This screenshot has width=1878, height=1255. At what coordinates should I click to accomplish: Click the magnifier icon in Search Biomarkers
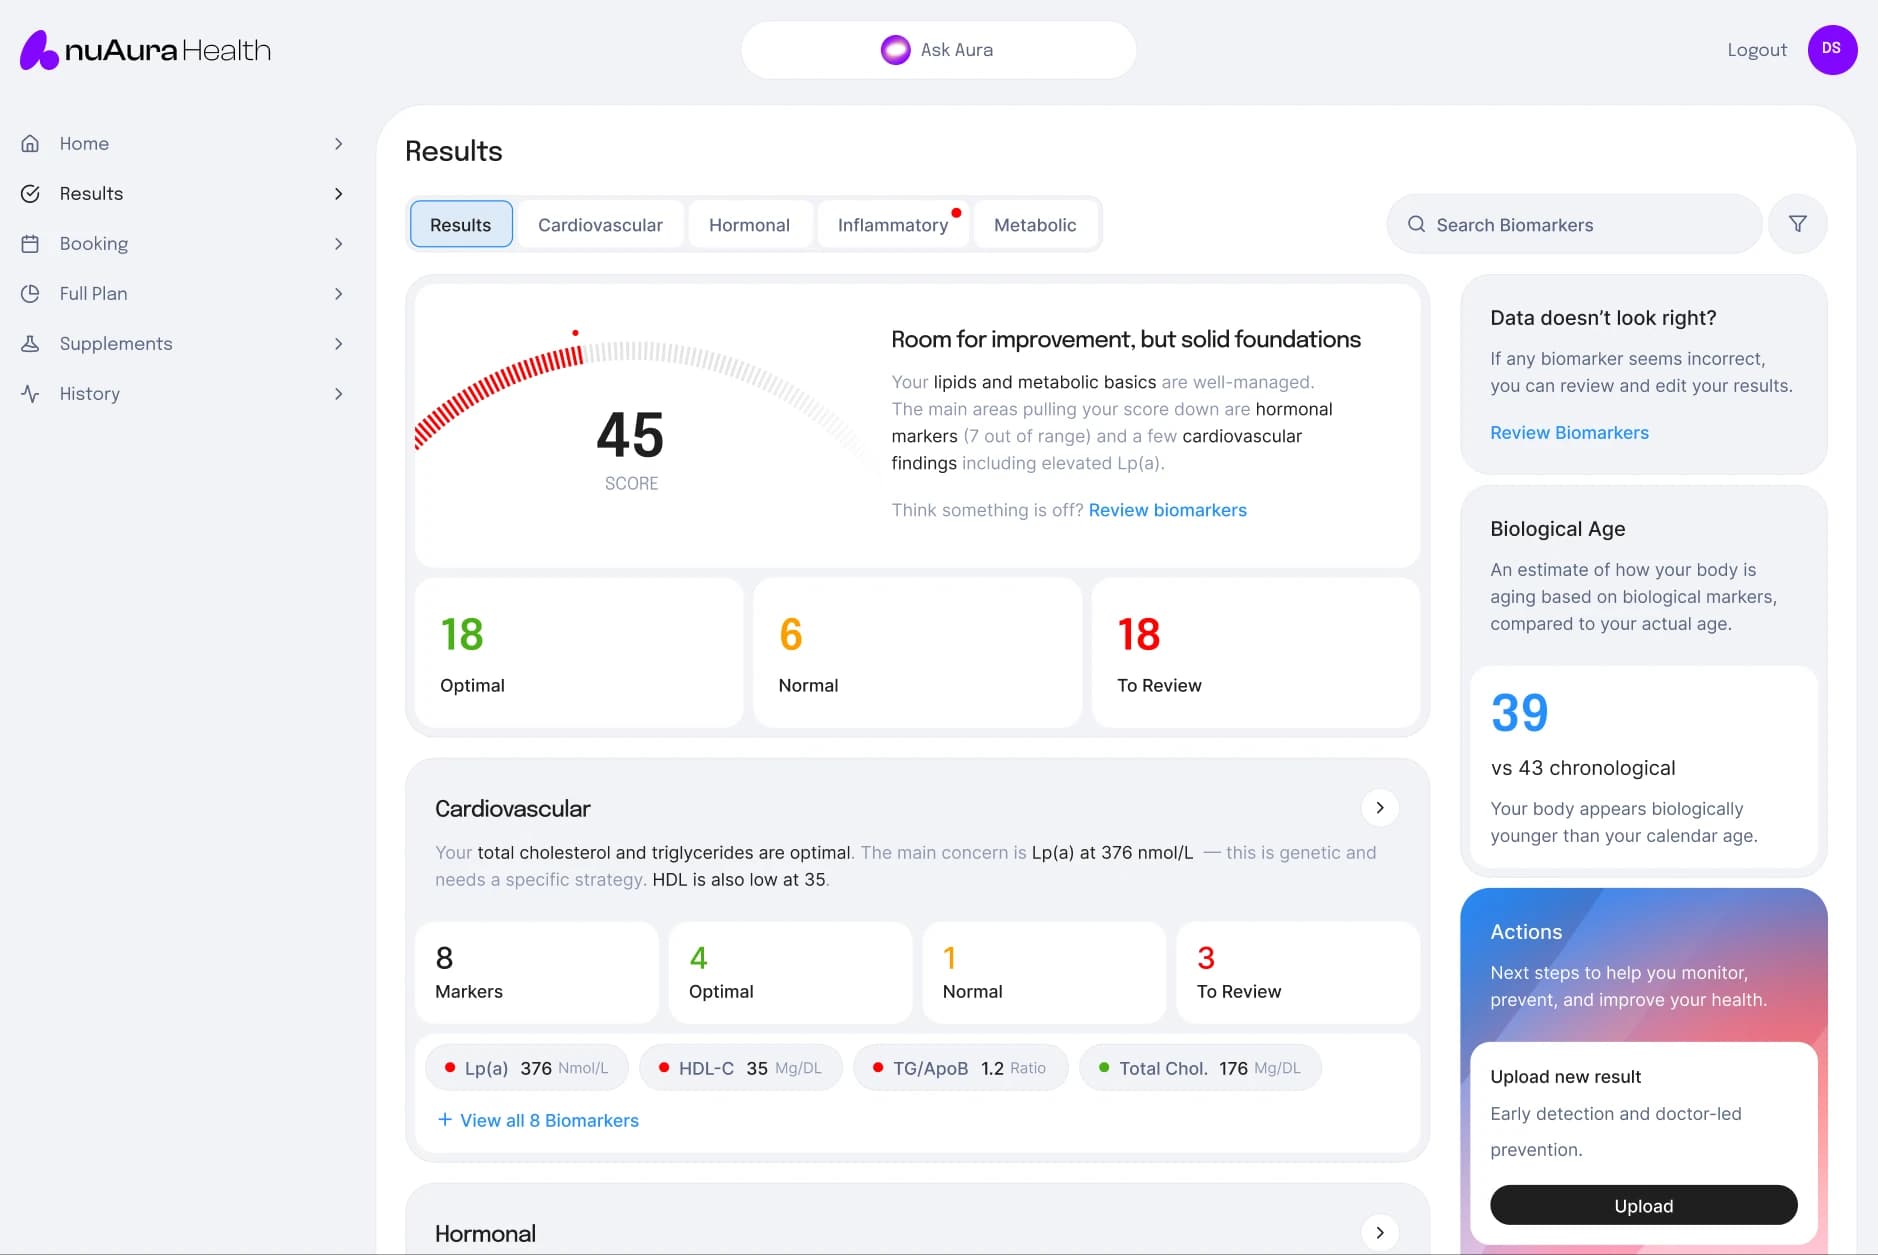point(1416,224)
